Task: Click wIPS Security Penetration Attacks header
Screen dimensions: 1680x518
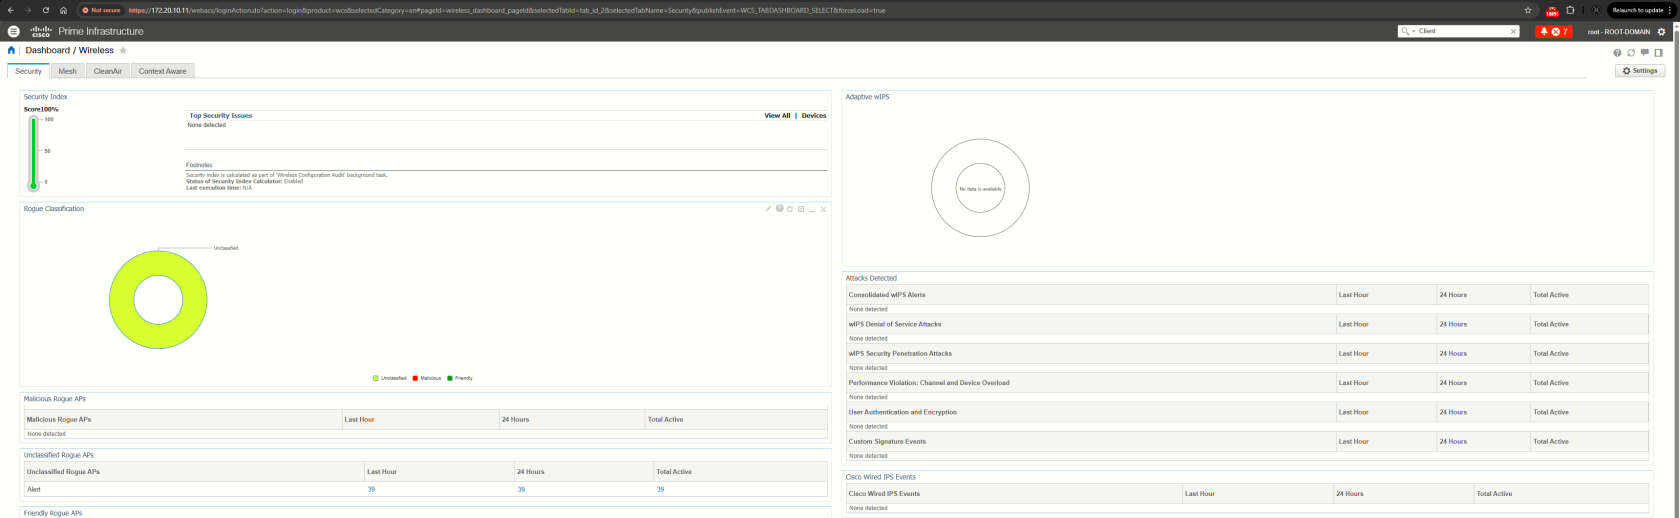Action: [900, 353]
